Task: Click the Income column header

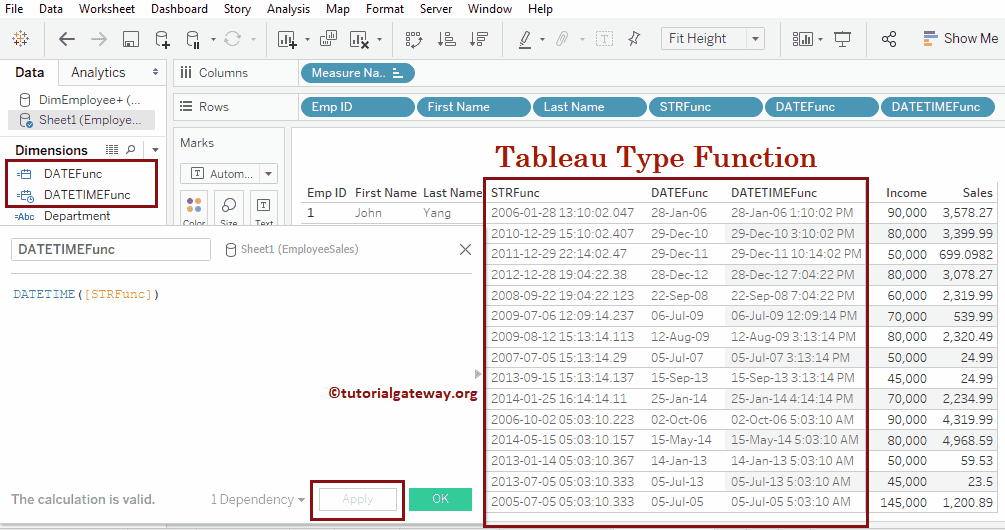Action: (906, 193)
